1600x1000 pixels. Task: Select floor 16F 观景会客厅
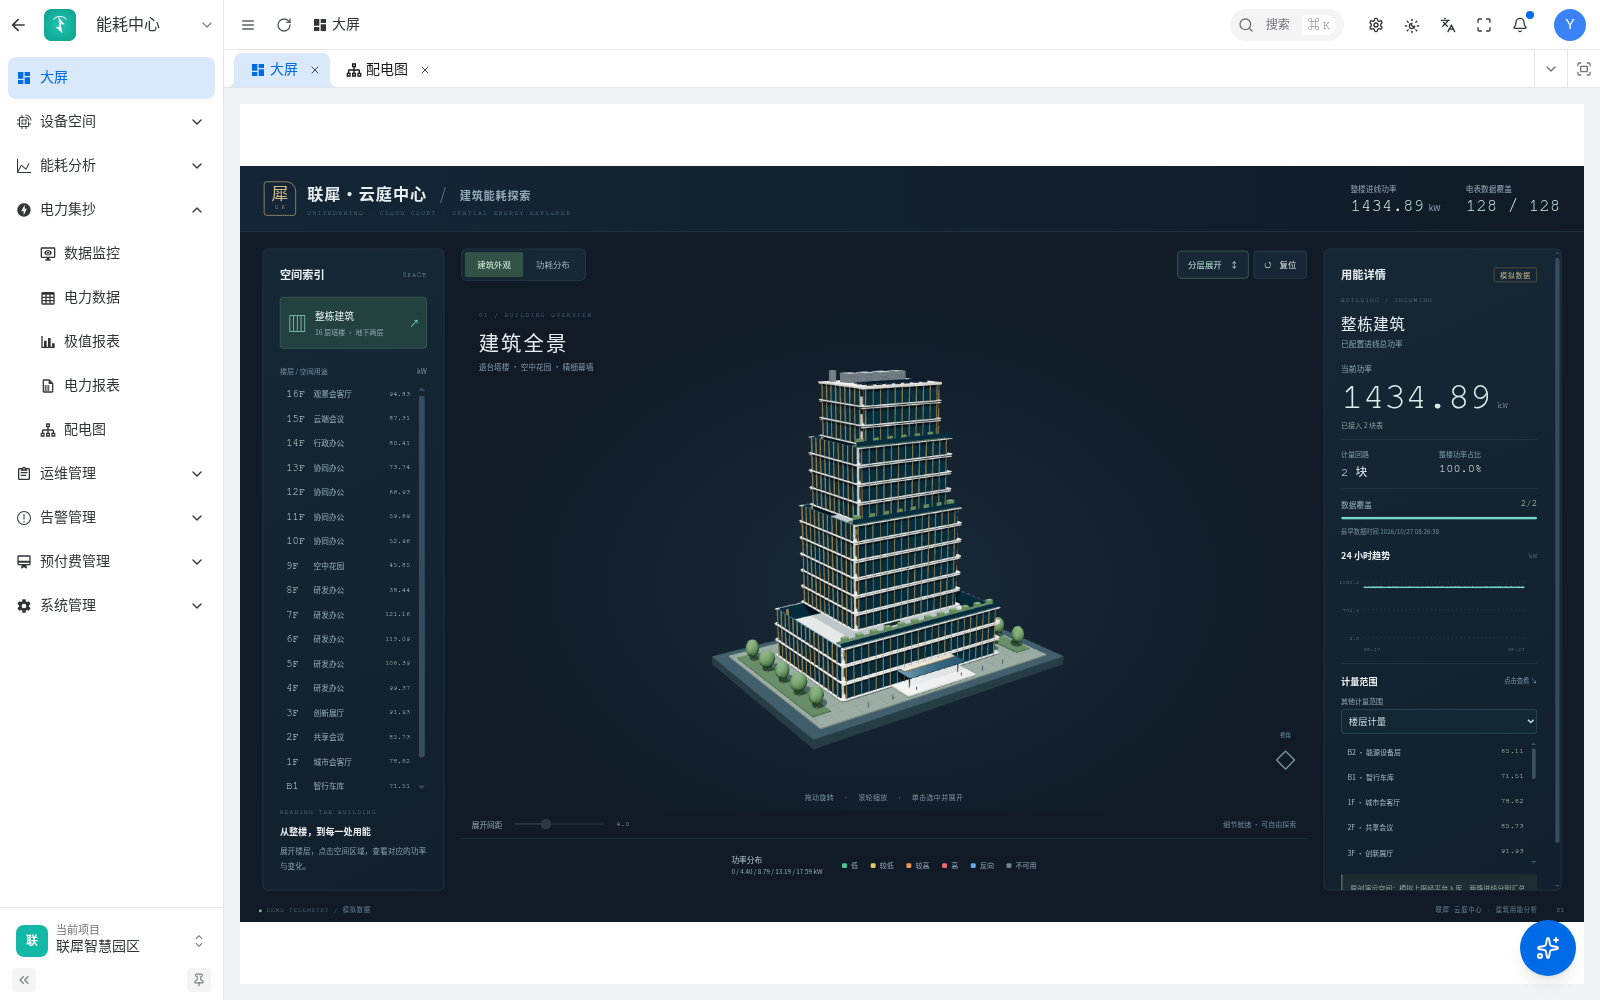pos(349,394)
